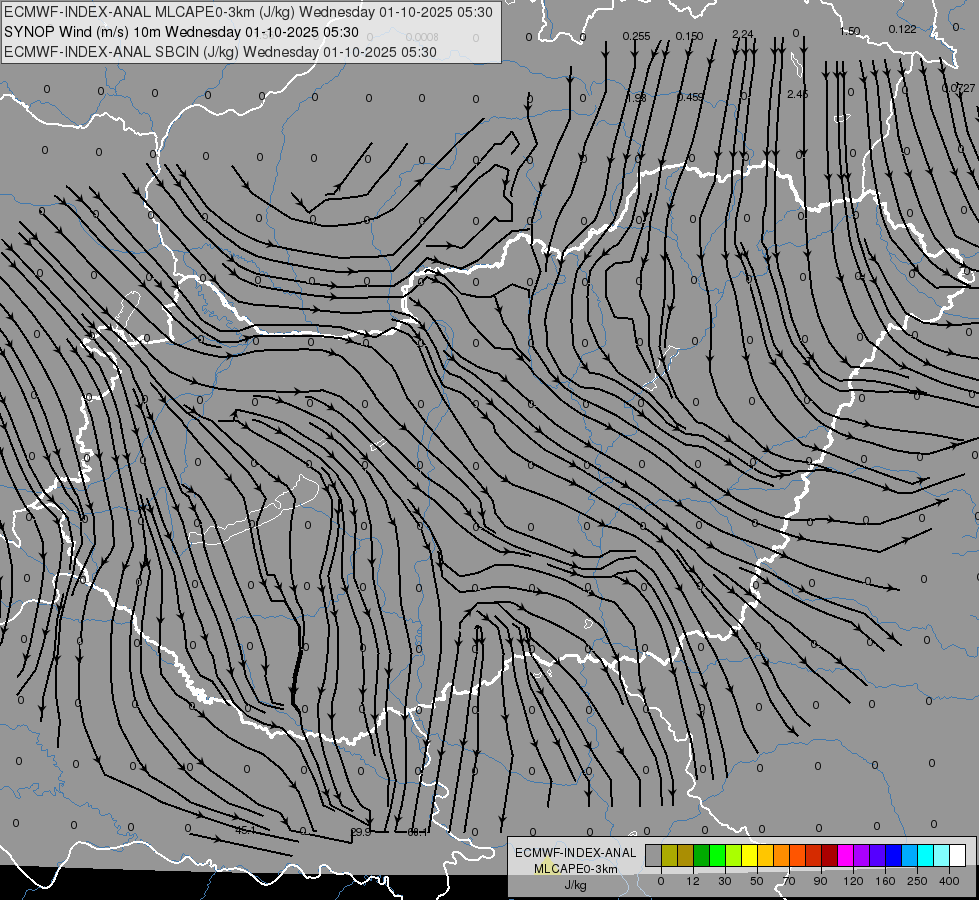
Task: Click the 0.459 map value
Action: (690, 97)
